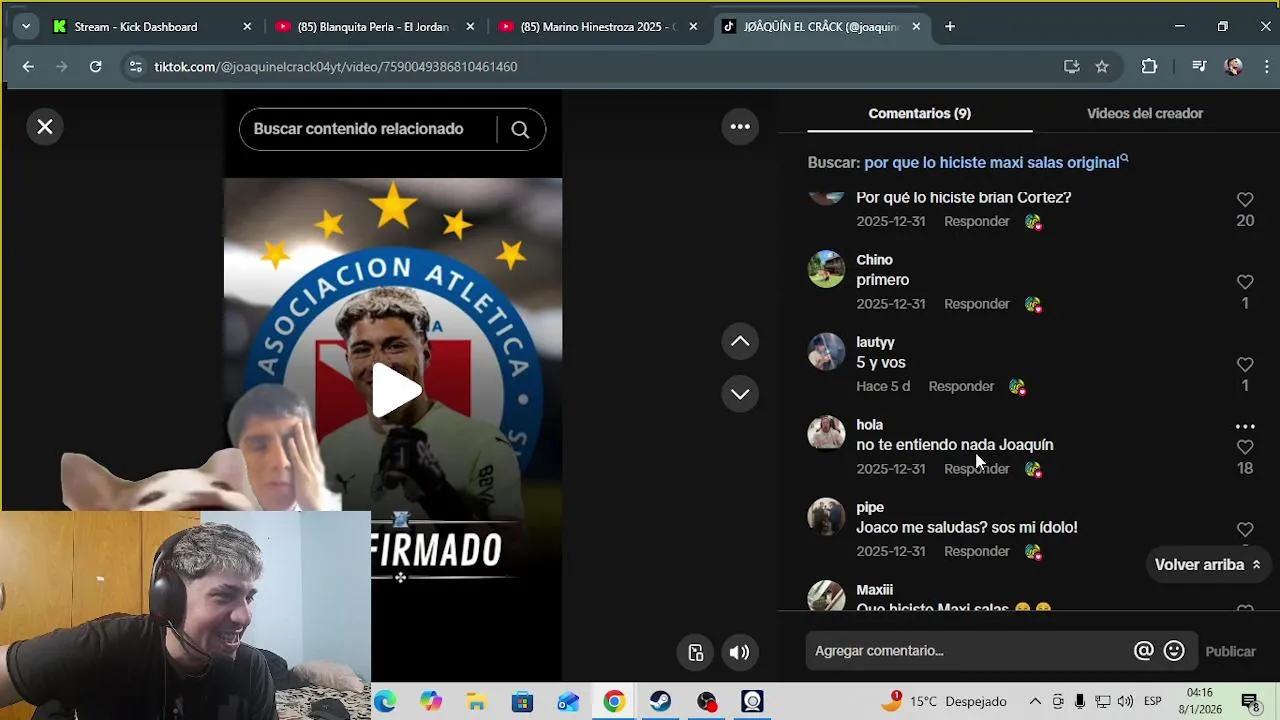Click the search magnifier in related content bar
The width and height of the screenshot is (1280, 720).
pos(520,129)
